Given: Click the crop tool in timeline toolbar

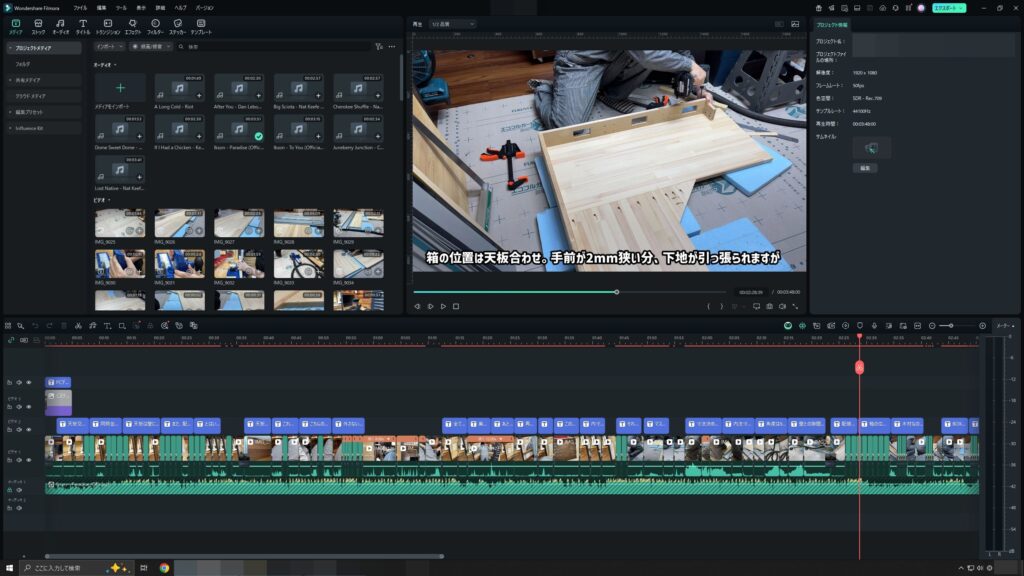Looking at the screenshot, I should (x=122, y=326).
